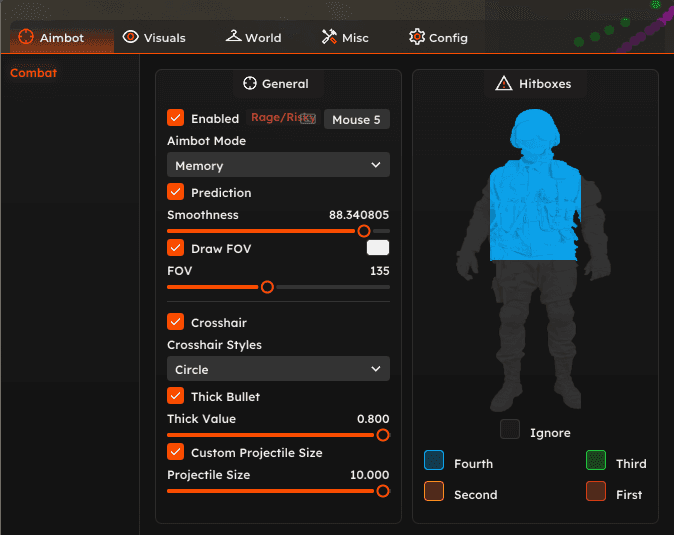The image size is (674, 535).
Task: Click the Aimbot crosshair tab icon
Action: click(26, 38)
